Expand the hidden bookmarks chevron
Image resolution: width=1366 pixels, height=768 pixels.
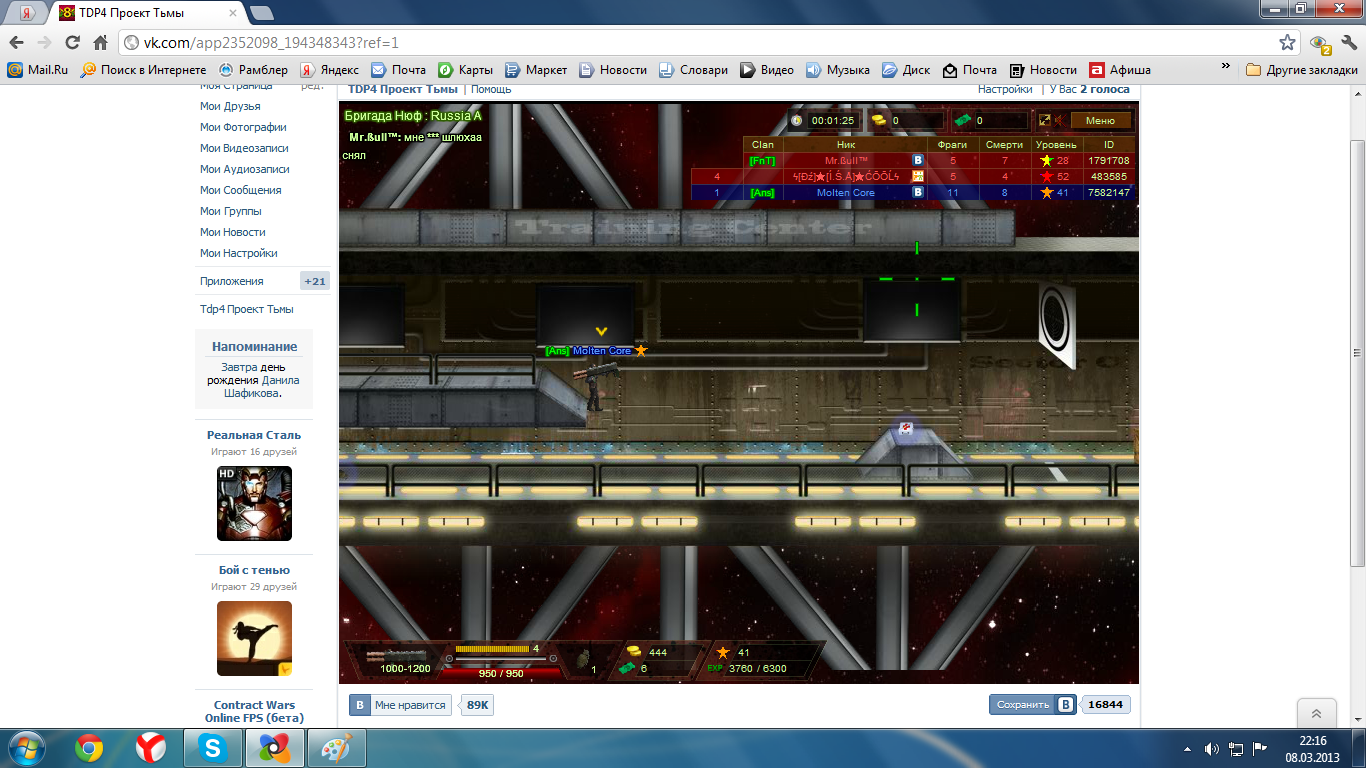tap(1226, 68)
